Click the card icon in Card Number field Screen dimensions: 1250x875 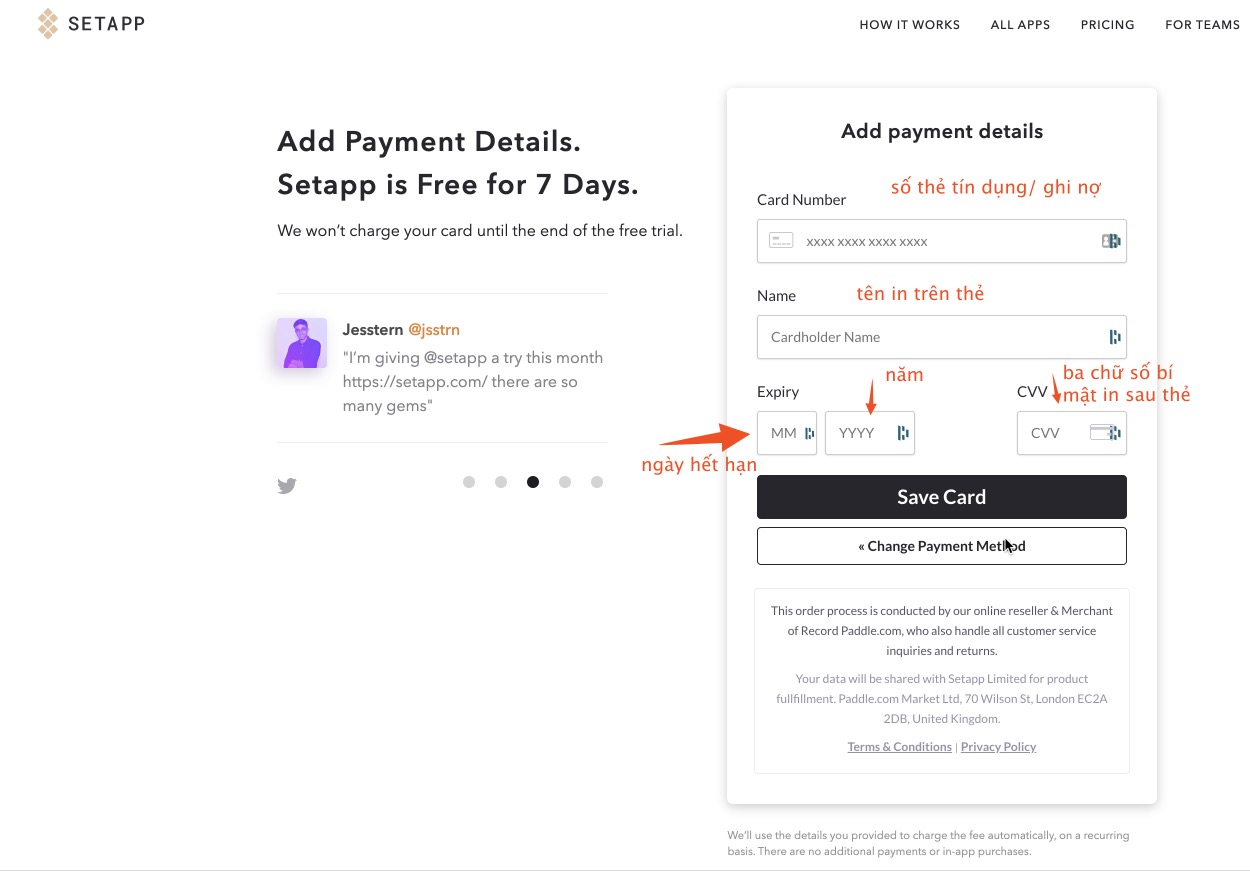[781, 241]
